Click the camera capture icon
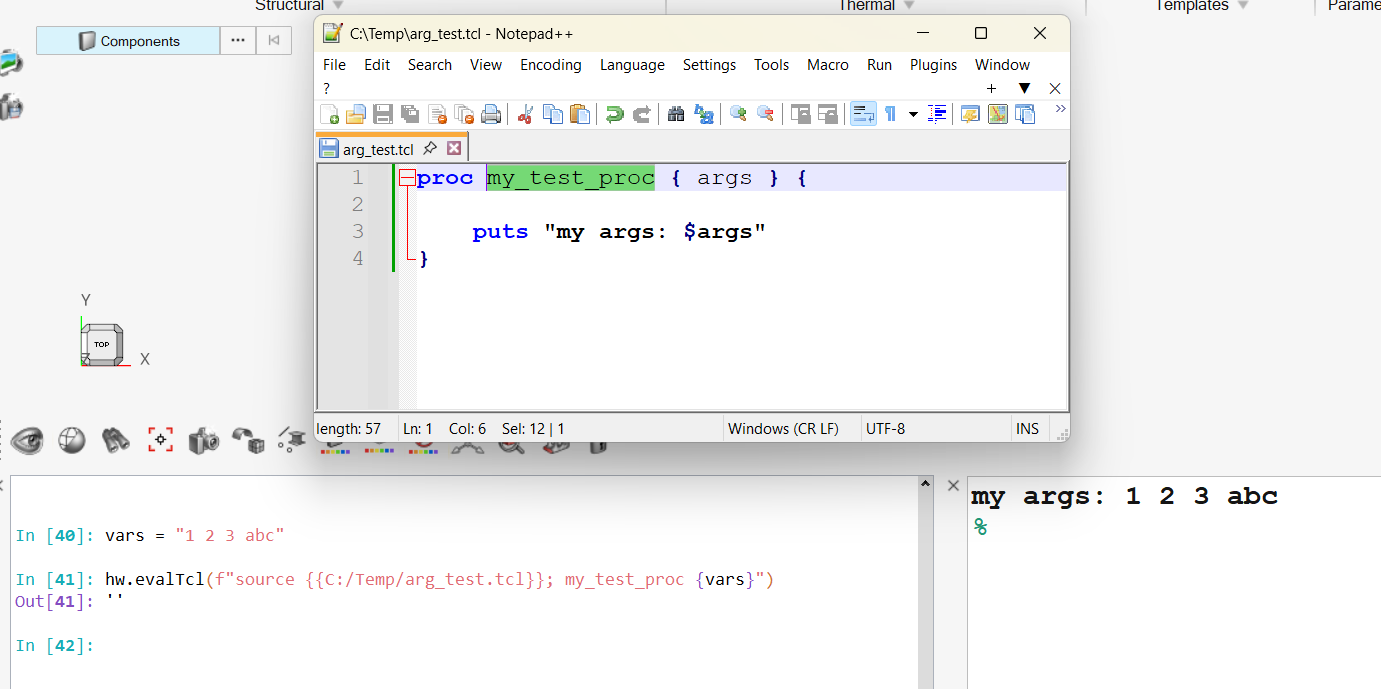Image resolution: width=1381 pixels, height=689 pixels. (204, 440)
